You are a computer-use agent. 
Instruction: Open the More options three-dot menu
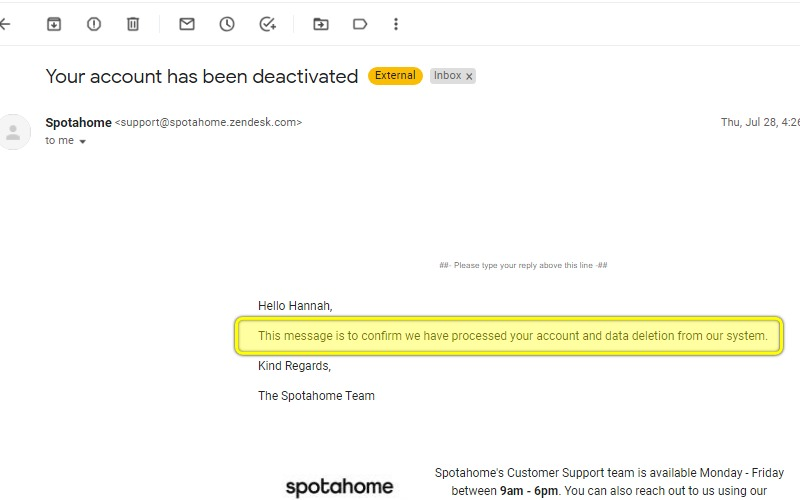click(x=396, y=24)
